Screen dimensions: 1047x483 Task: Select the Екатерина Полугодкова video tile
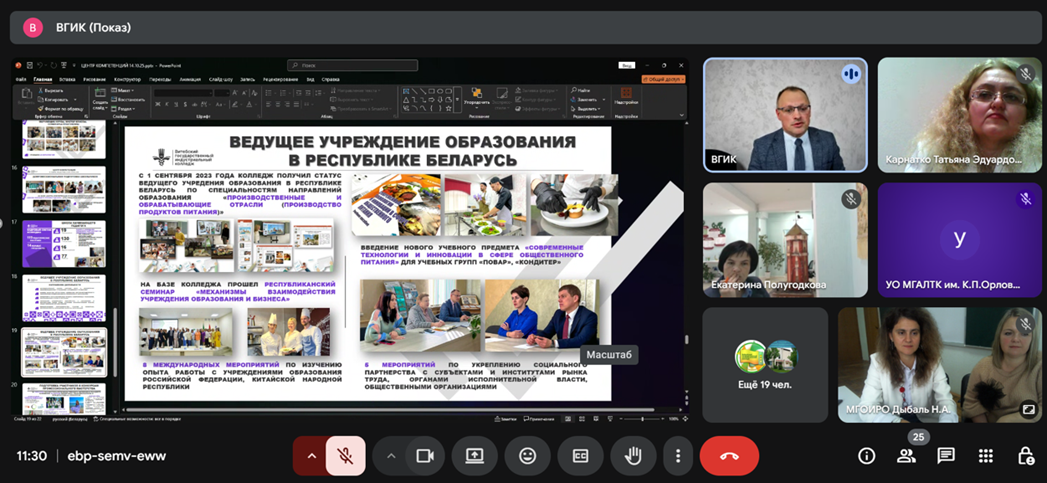click(x=771, y=240)
